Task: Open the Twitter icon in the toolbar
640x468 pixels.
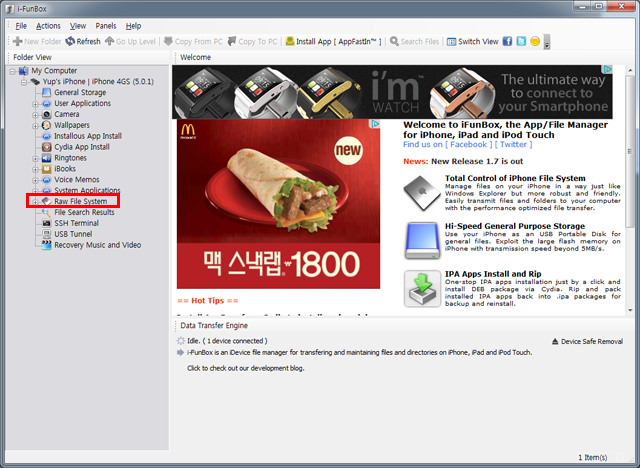Action: pos(521,41)
